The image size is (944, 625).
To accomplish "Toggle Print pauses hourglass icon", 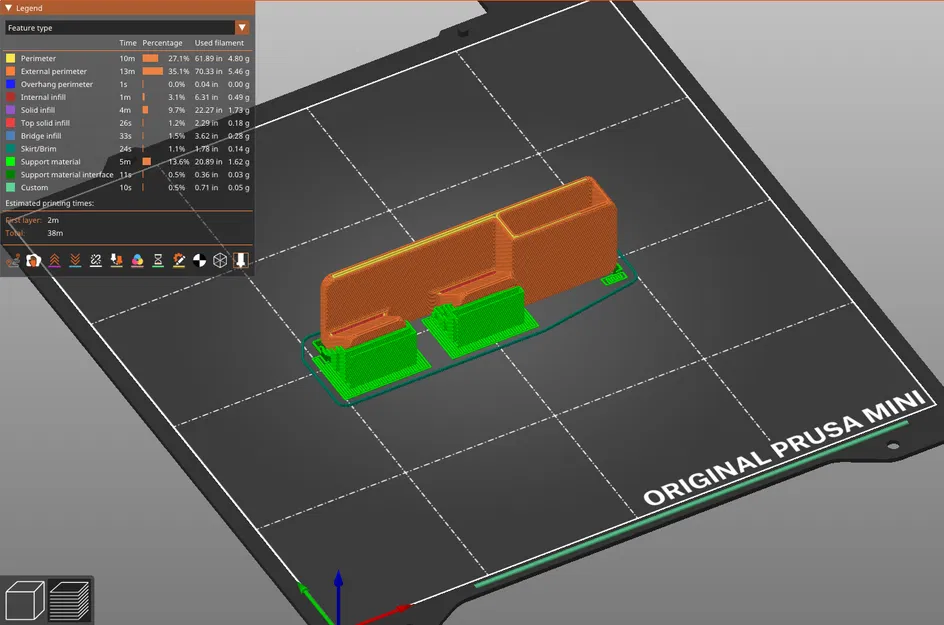I will (158, 260).
